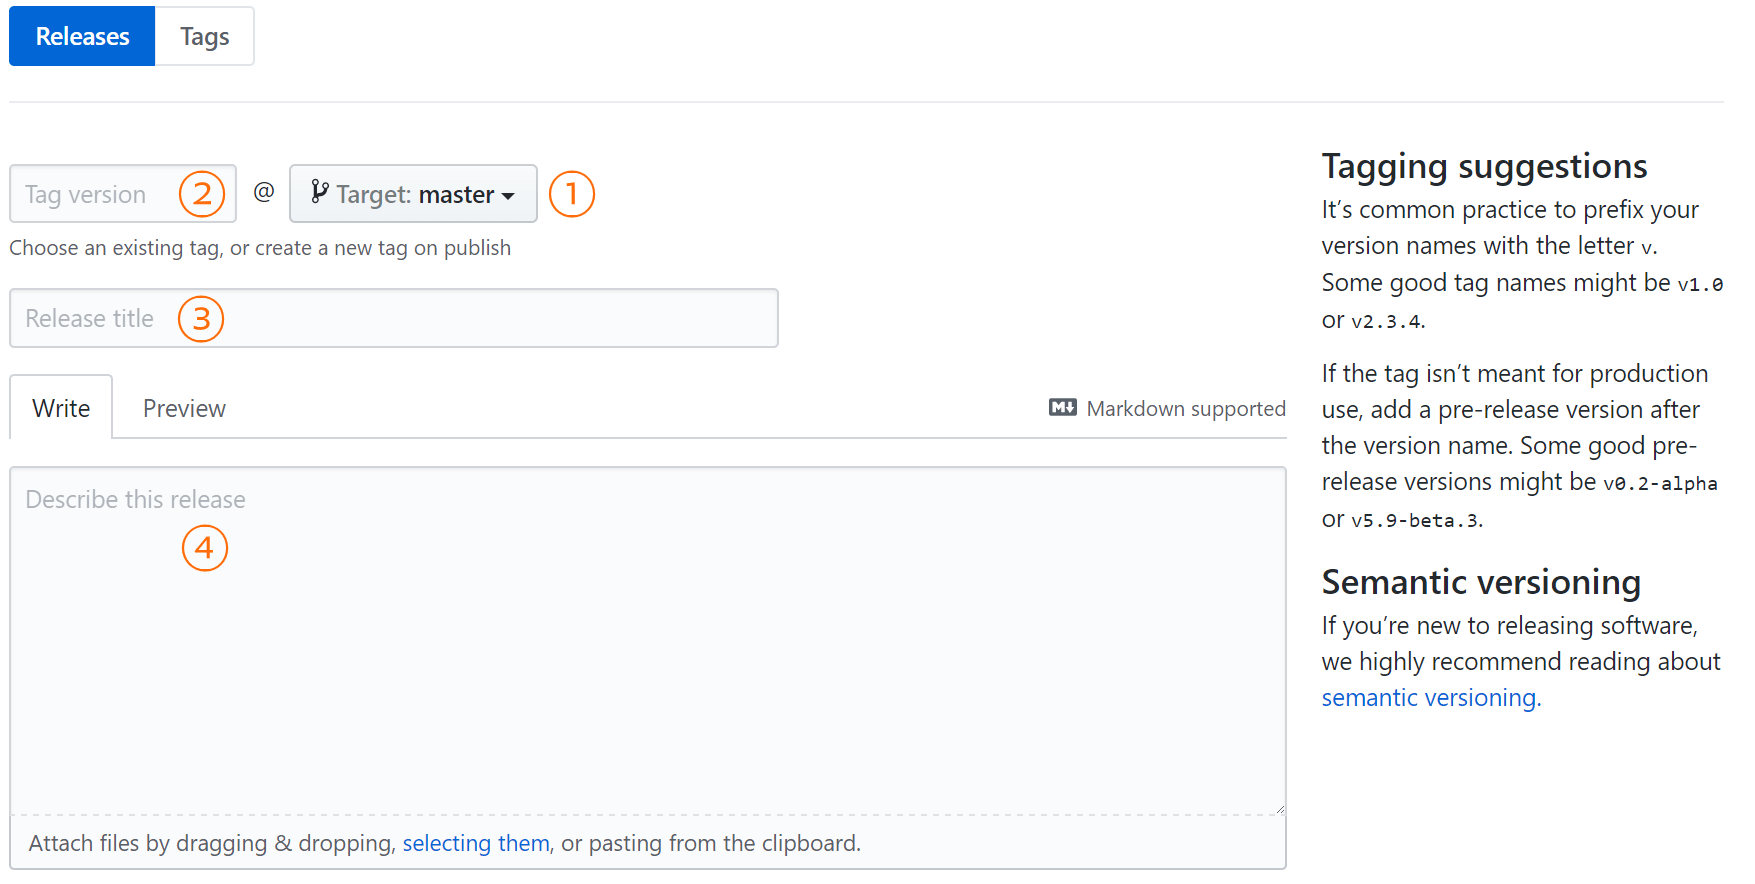Viewport: 1755px width, 884px height.
Task: Click the selecting them link
Action: pos(476,843)
